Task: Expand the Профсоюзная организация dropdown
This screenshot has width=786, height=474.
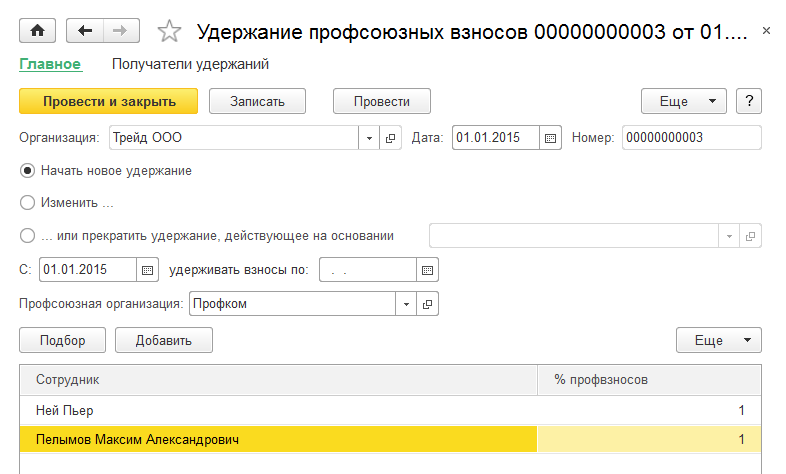Action: pos(406,303)
